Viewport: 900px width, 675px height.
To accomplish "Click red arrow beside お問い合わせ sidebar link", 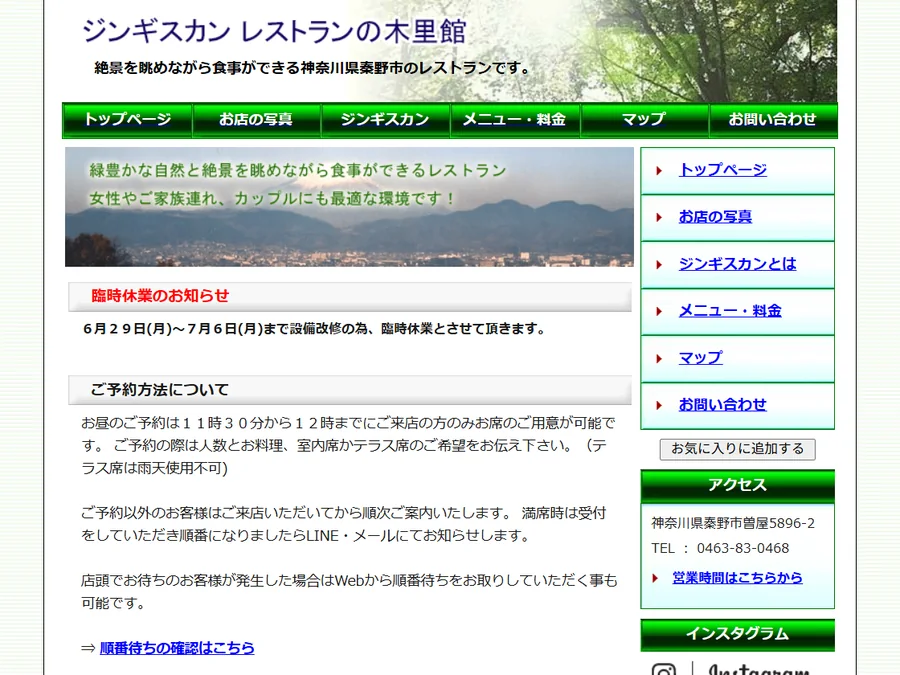I will 659,405.
